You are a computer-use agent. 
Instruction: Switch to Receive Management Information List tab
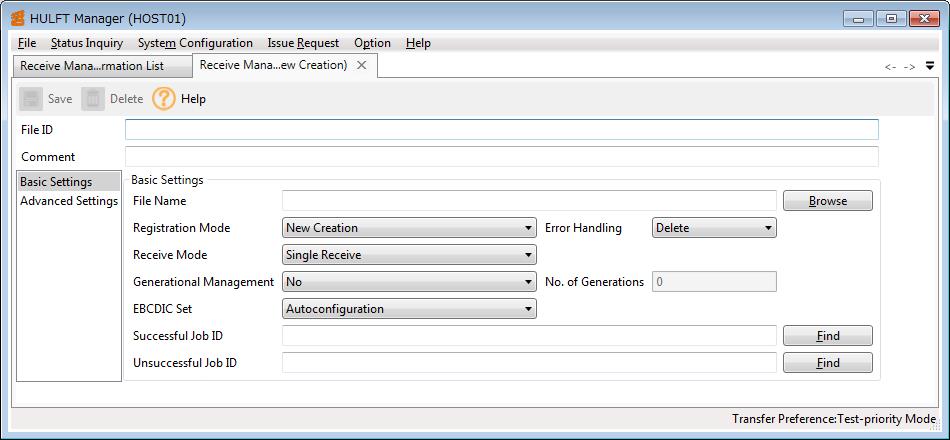tap(102, 66)
